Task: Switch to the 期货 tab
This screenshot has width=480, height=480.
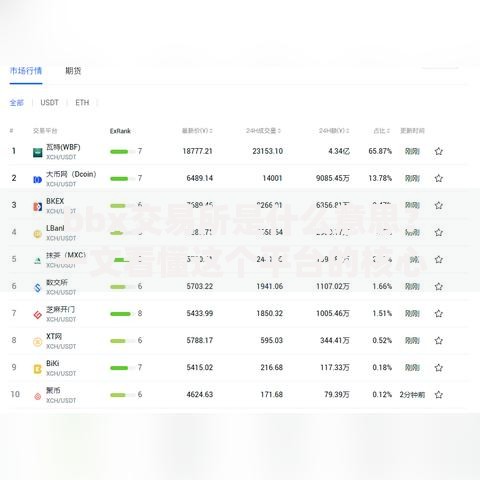Action: pyautogui.click(x=73, y=71)
